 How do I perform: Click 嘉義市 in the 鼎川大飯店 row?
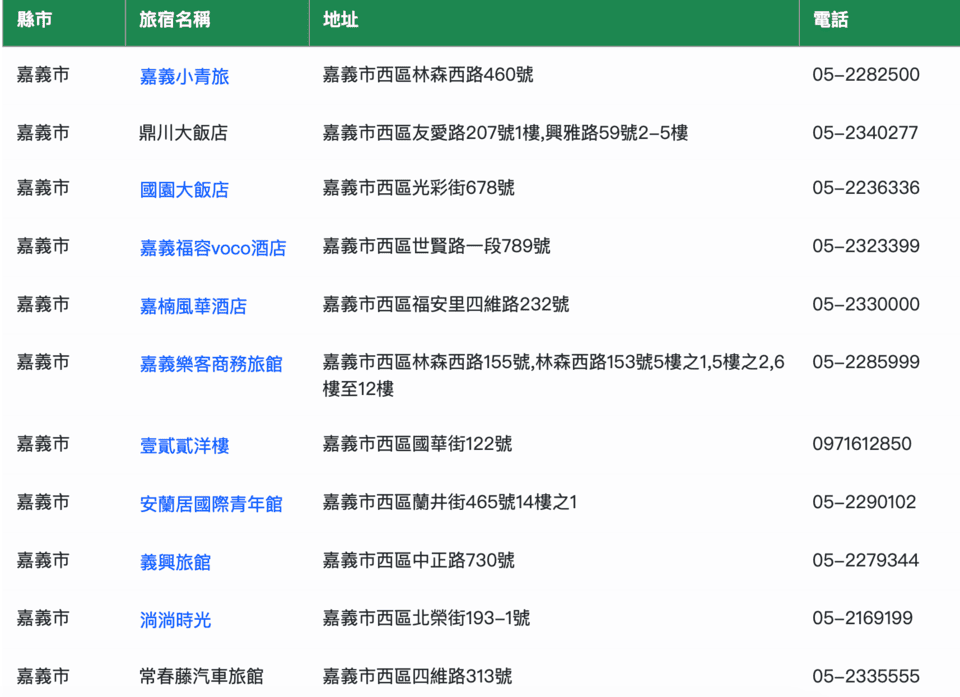43,132
